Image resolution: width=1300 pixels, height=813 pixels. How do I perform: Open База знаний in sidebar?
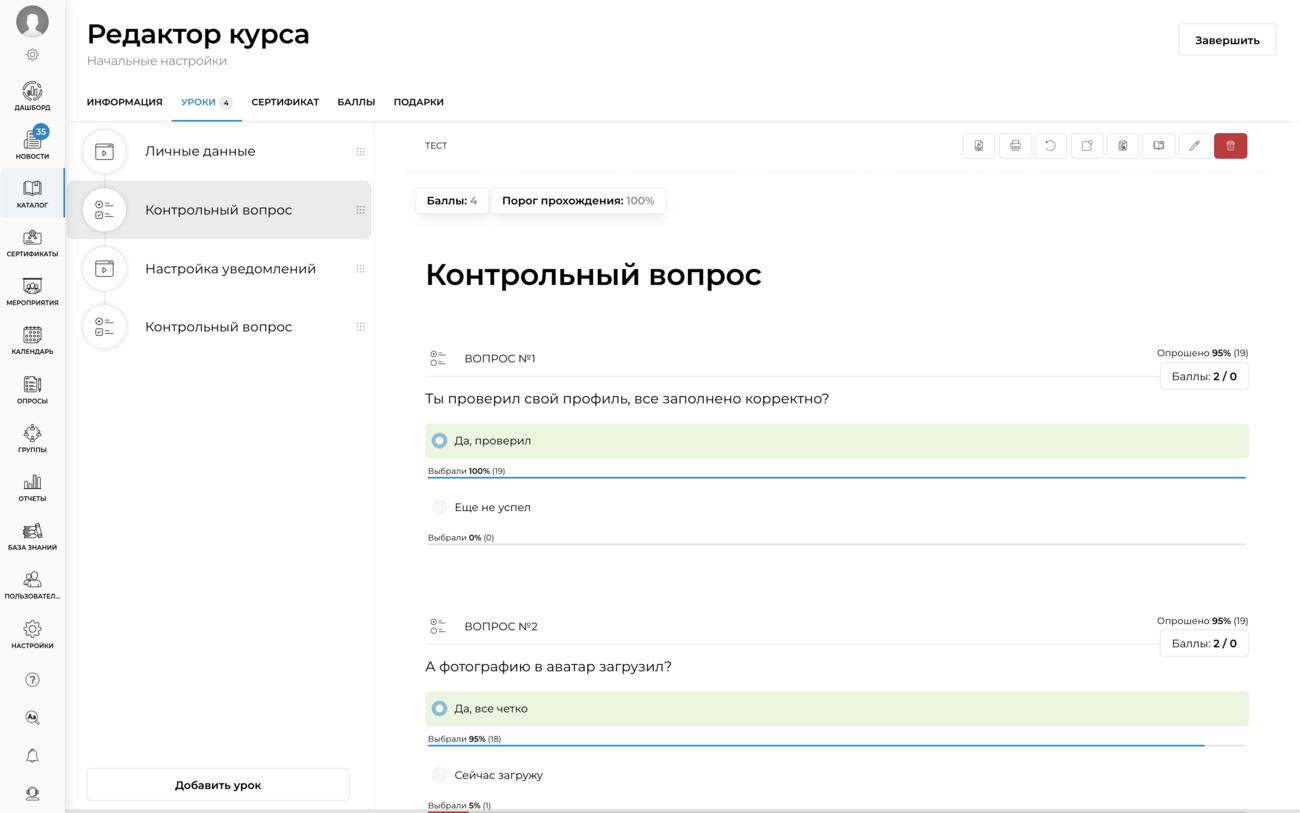pyautogui.click(x=32, y=537)
